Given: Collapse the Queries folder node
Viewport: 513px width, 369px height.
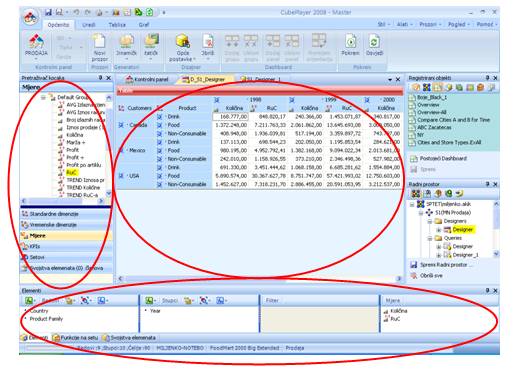Looking at the screenshot, I should [430, 238].
